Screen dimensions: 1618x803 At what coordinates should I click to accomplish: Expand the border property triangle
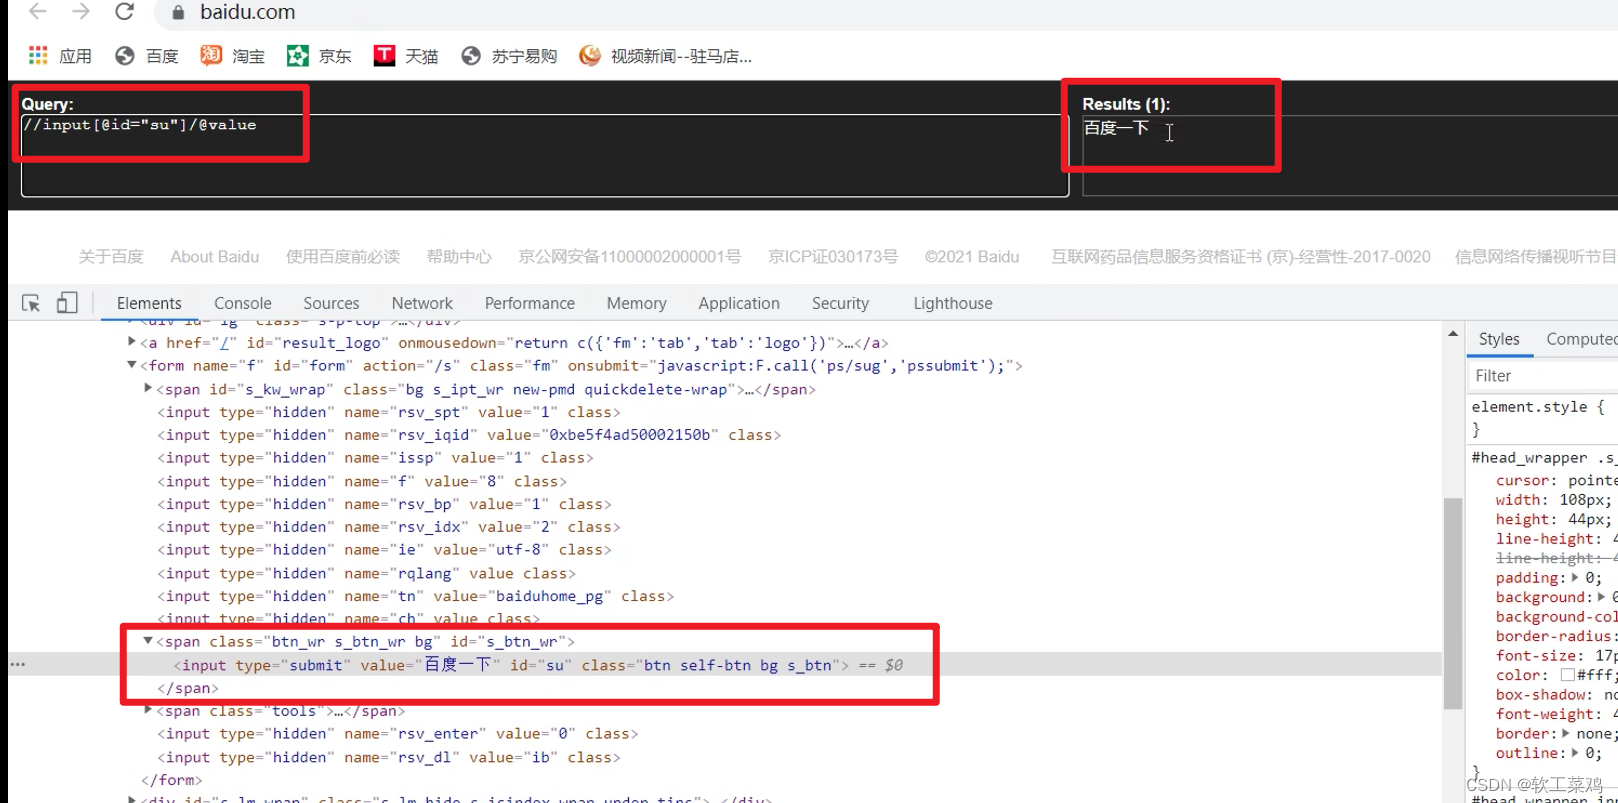pos(1567,734)
